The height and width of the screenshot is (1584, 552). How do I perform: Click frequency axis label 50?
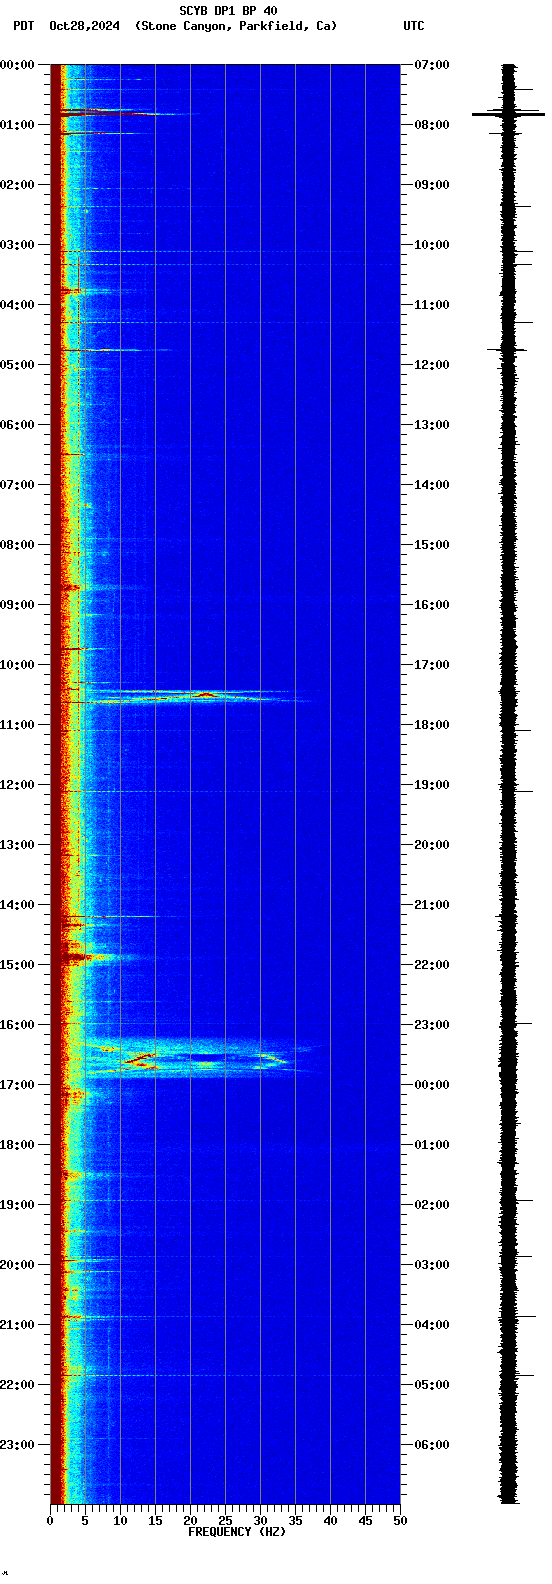pyautogui.click(x=400, y=1521)
